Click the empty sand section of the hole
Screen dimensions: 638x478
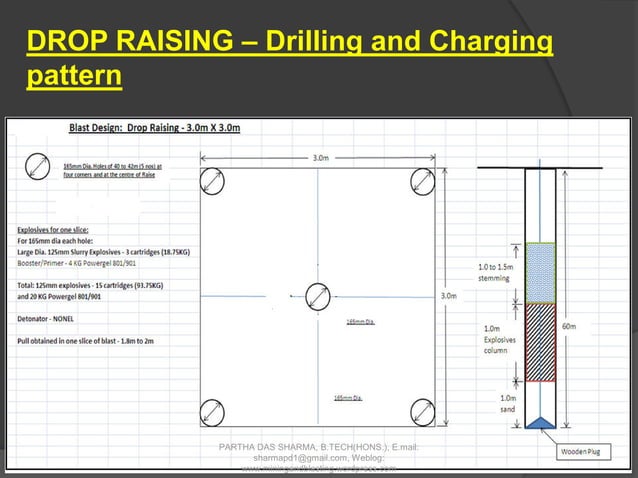(540, 399)
